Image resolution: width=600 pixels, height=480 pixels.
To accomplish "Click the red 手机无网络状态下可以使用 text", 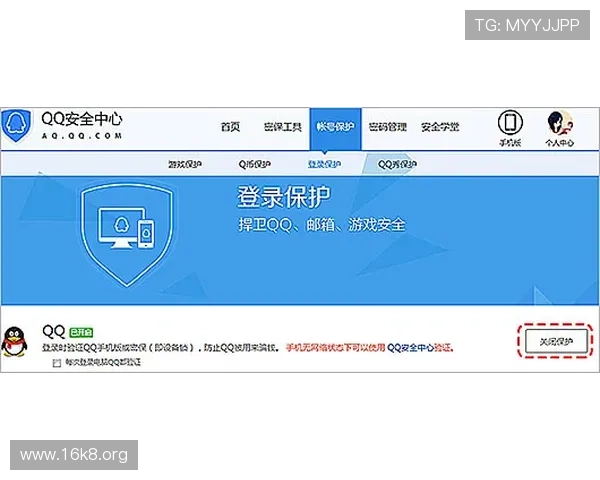I will 336,348.
